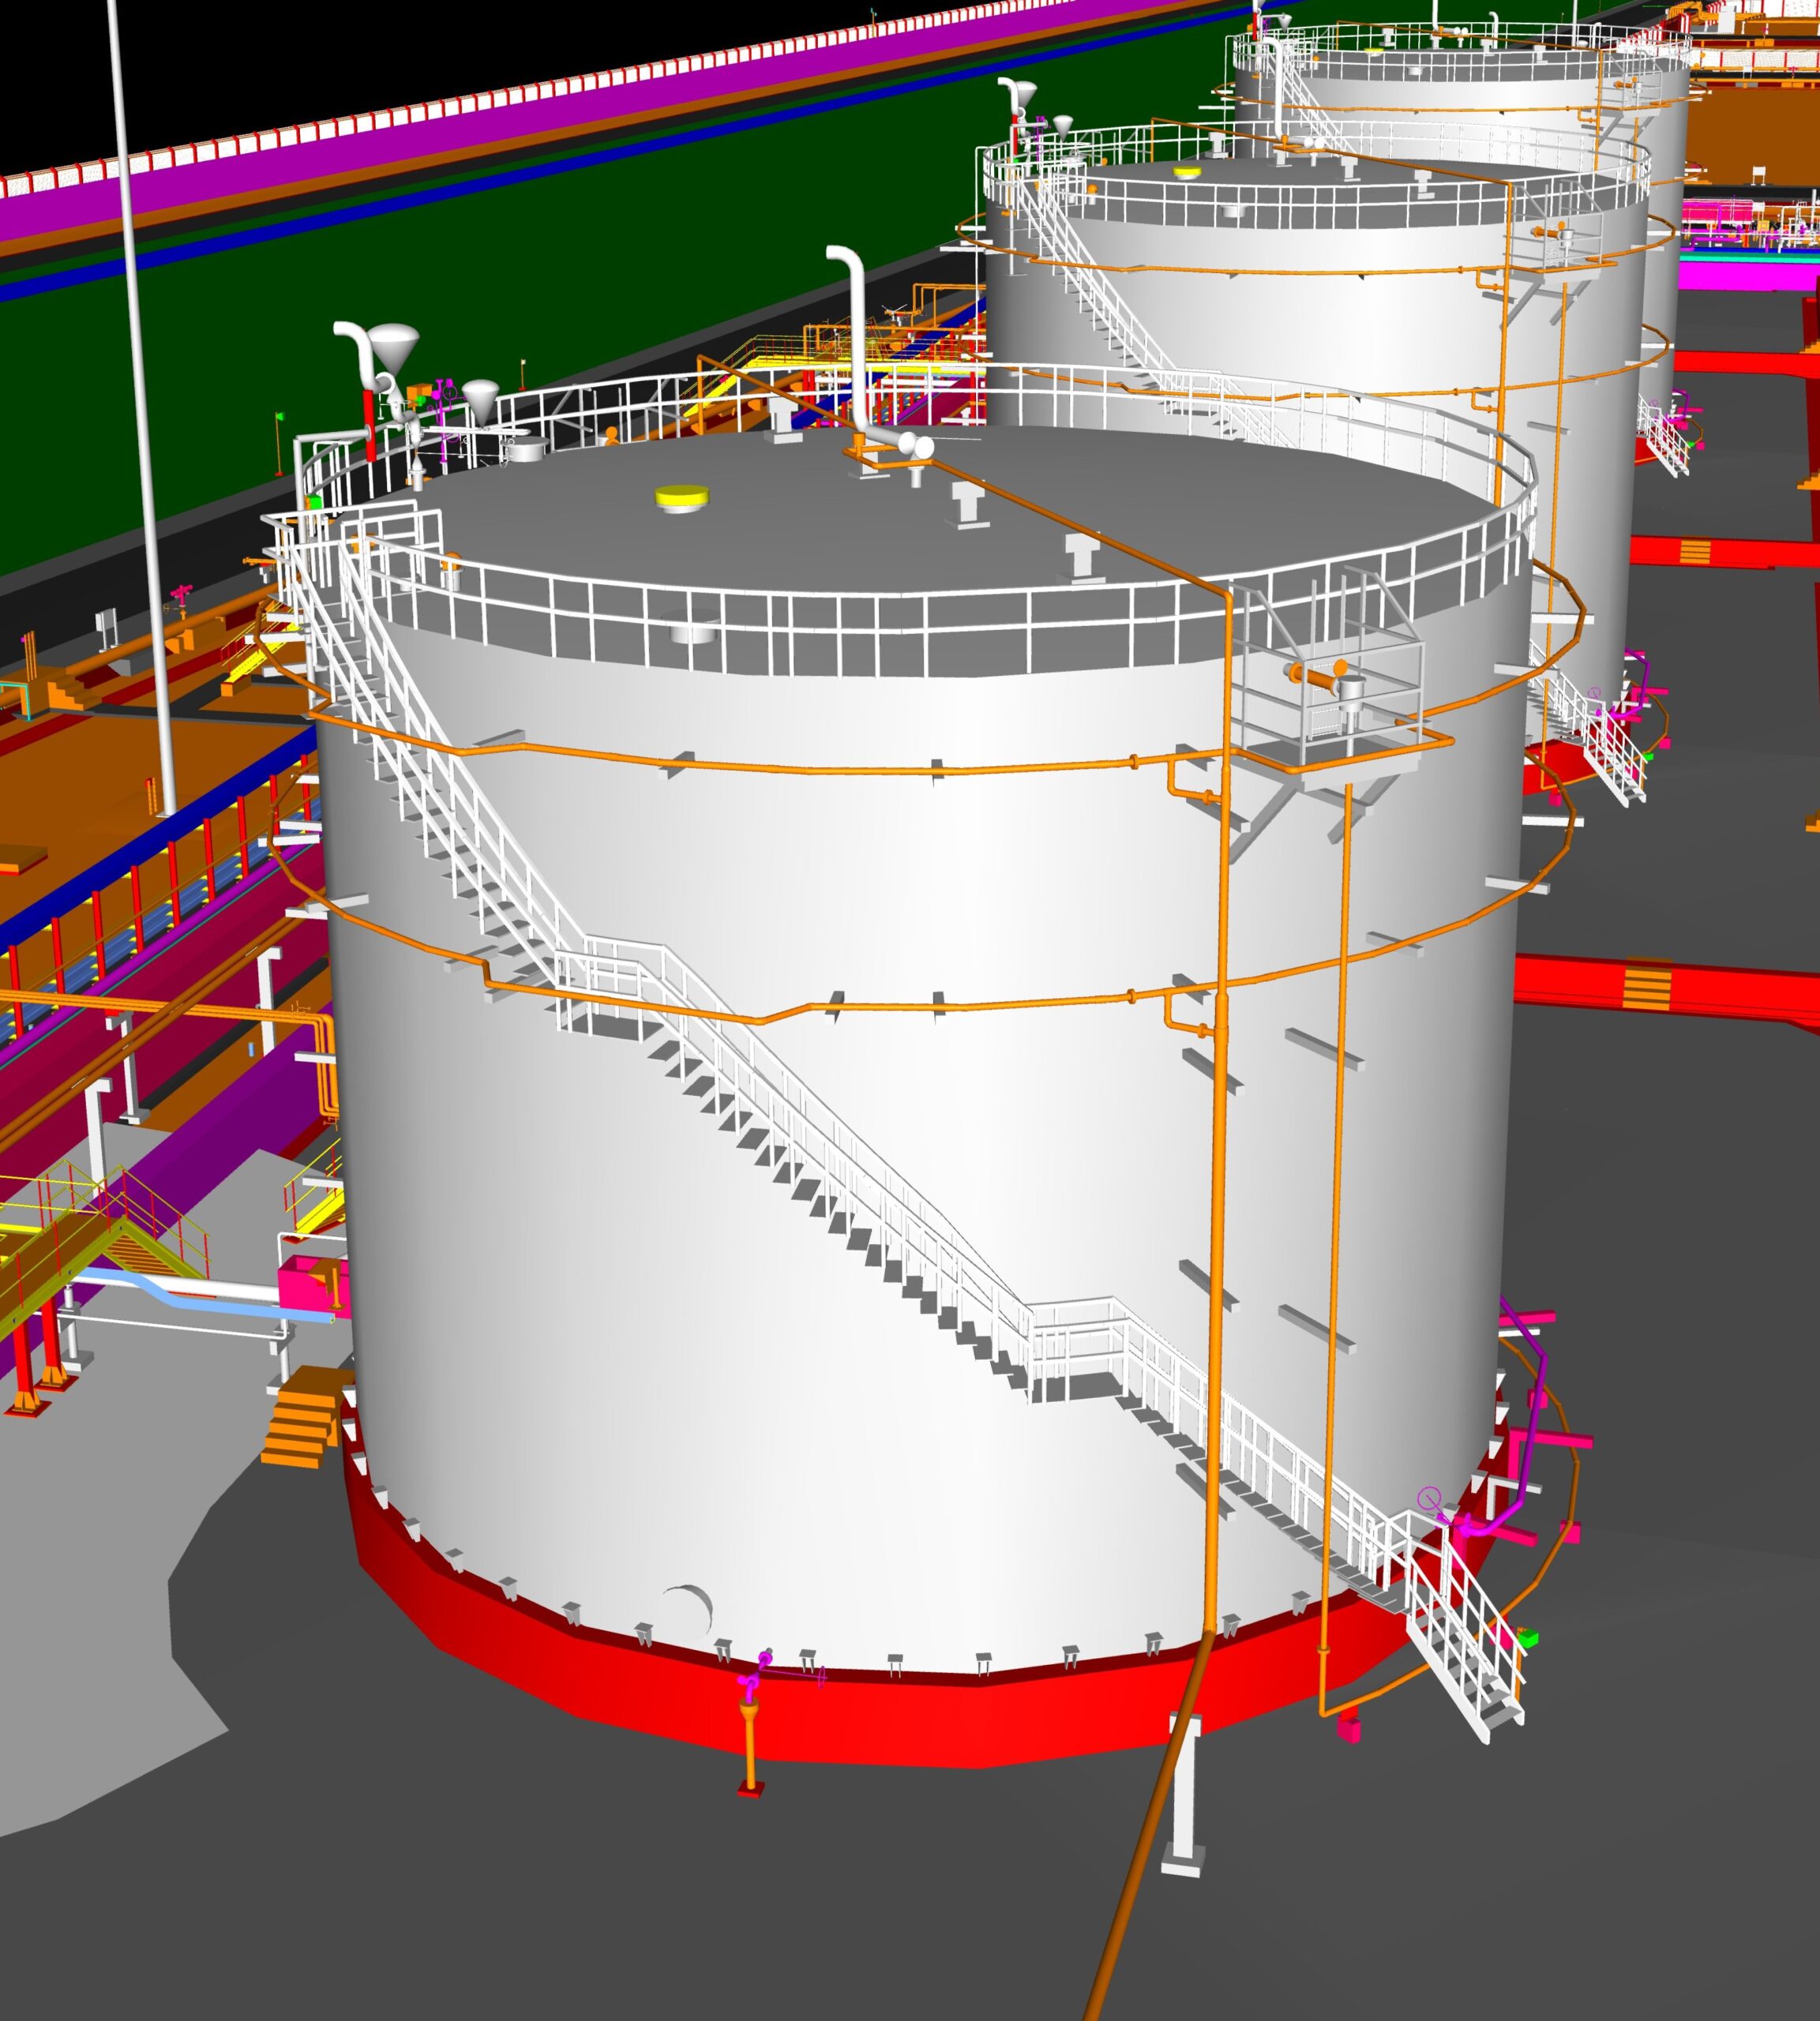Click the tall white gooseneck vent pipe
The width and height of the screenshot is (1820, 2021).
[x=858, y=330]
